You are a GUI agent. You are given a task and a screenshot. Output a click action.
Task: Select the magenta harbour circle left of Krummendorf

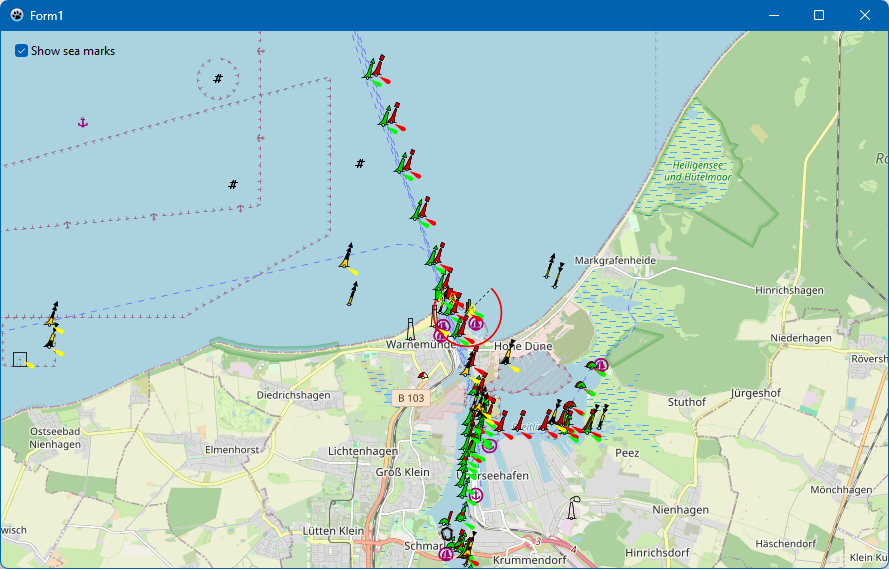pos(446,554)
